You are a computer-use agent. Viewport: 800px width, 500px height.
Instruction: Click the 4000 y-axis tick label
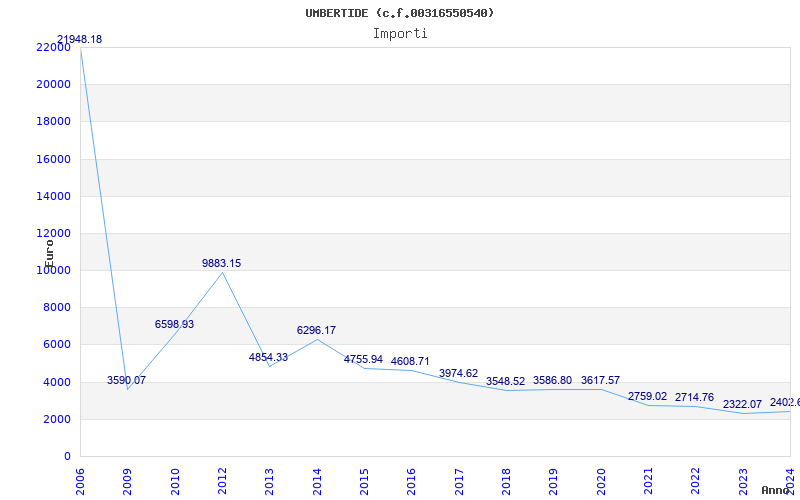(57, 382)
